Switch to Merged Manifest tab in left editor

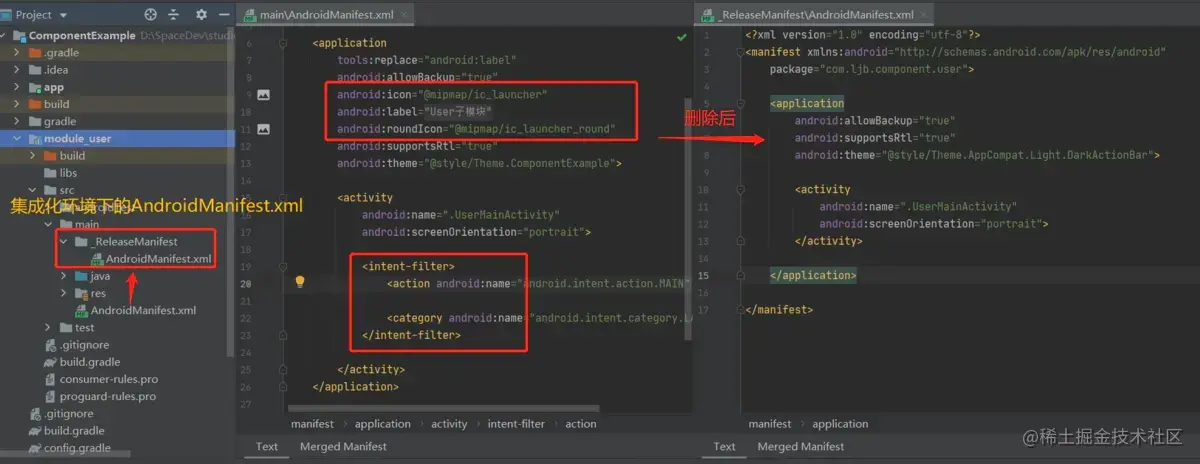[343, 446]
